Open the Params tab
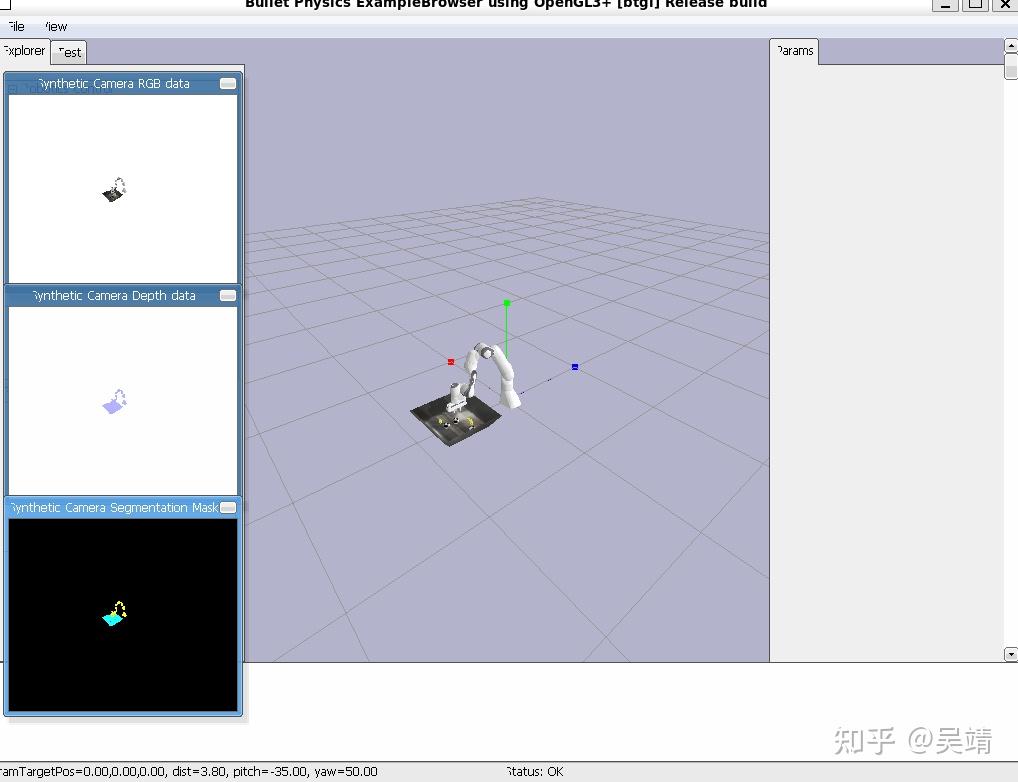 point(793,50)
